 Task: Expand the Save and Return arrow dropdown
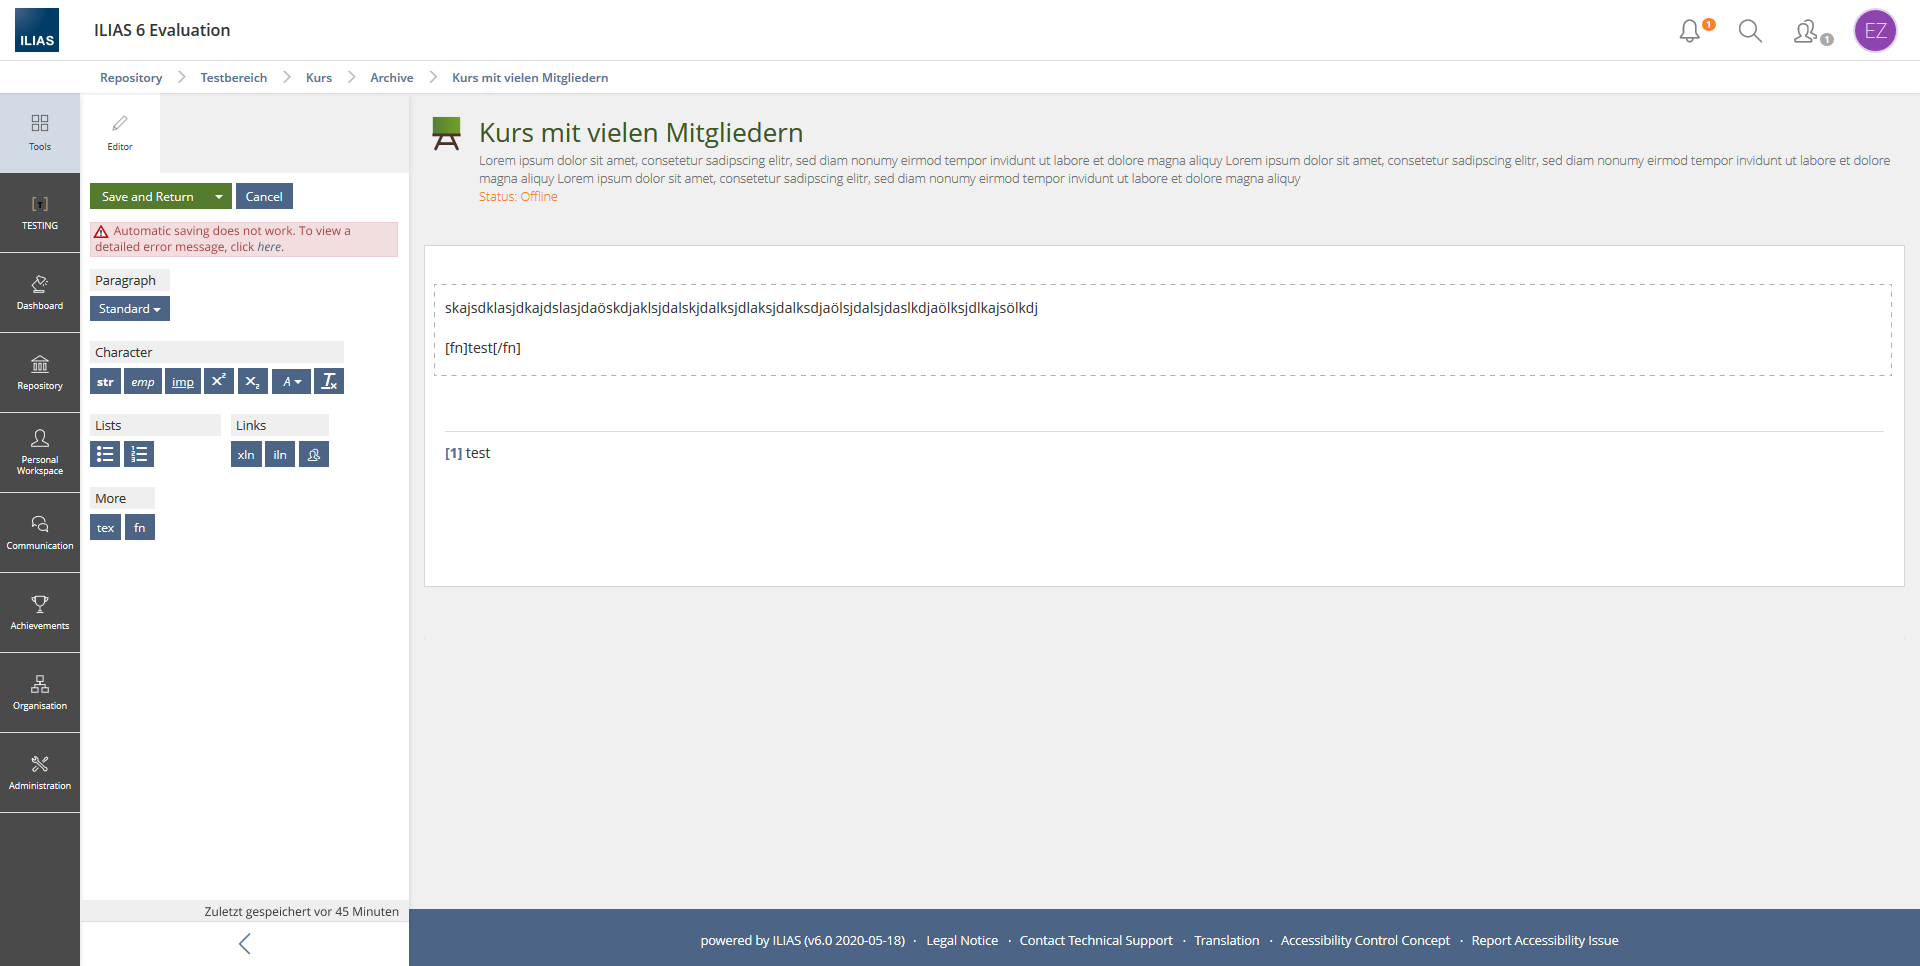(x=219, y=197)
